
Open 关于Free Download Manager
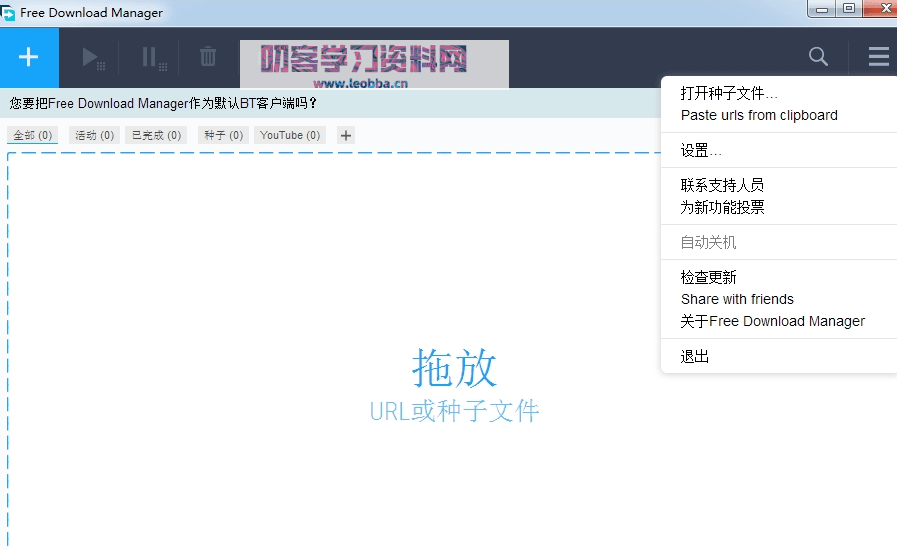pos(772,321)
